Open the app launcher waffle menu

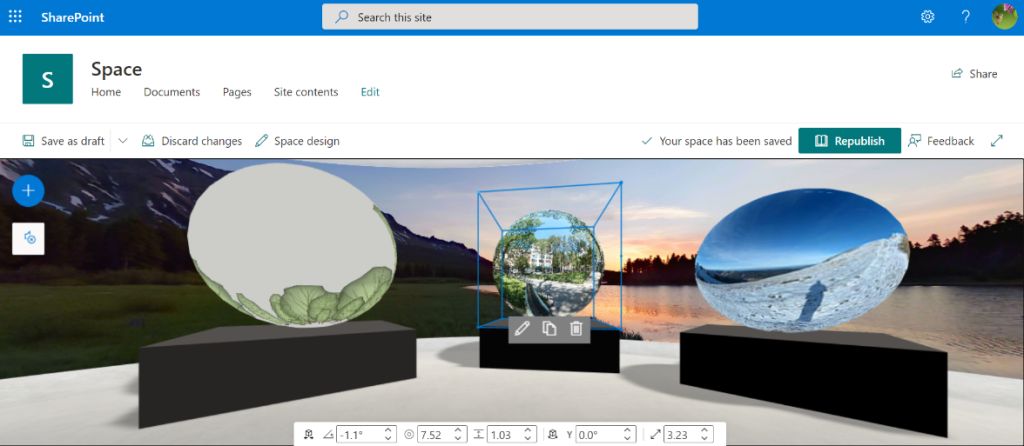pos(15,17)
